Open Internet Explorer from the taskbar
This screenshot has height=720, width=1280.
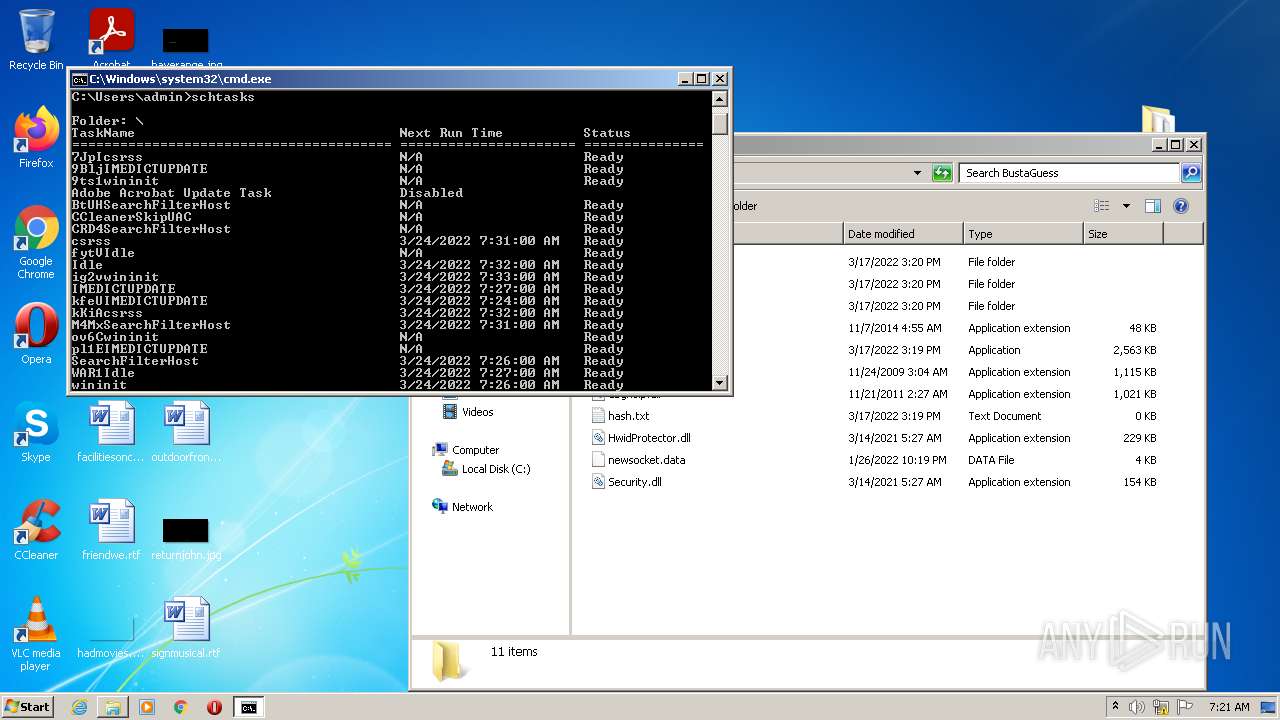click(79, 707)
